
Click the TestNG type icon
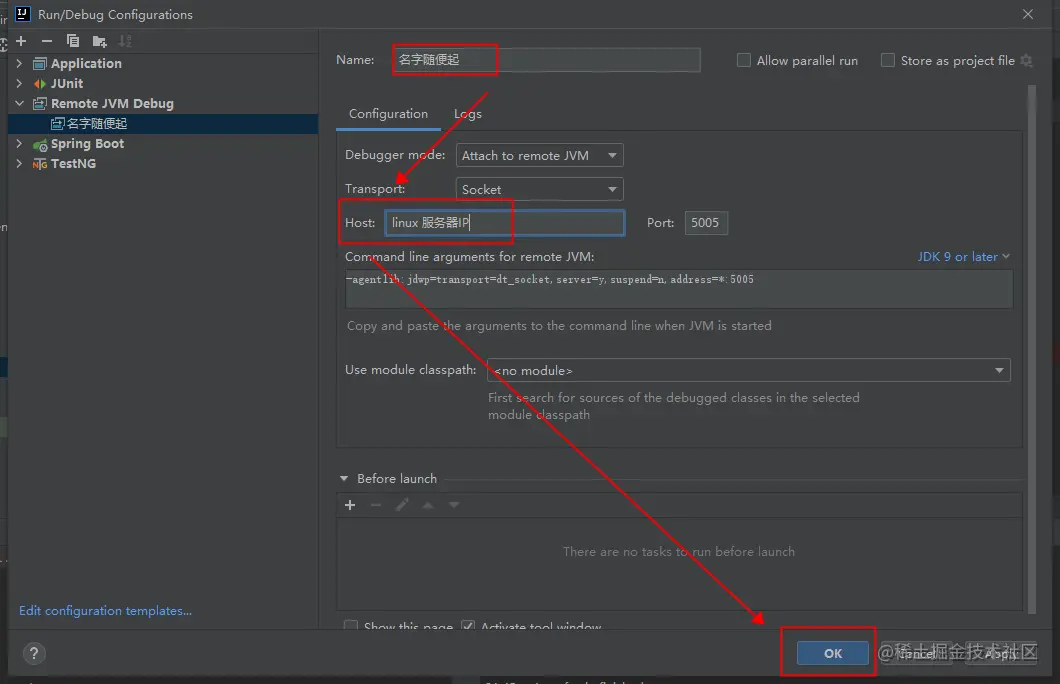point(40,164)
